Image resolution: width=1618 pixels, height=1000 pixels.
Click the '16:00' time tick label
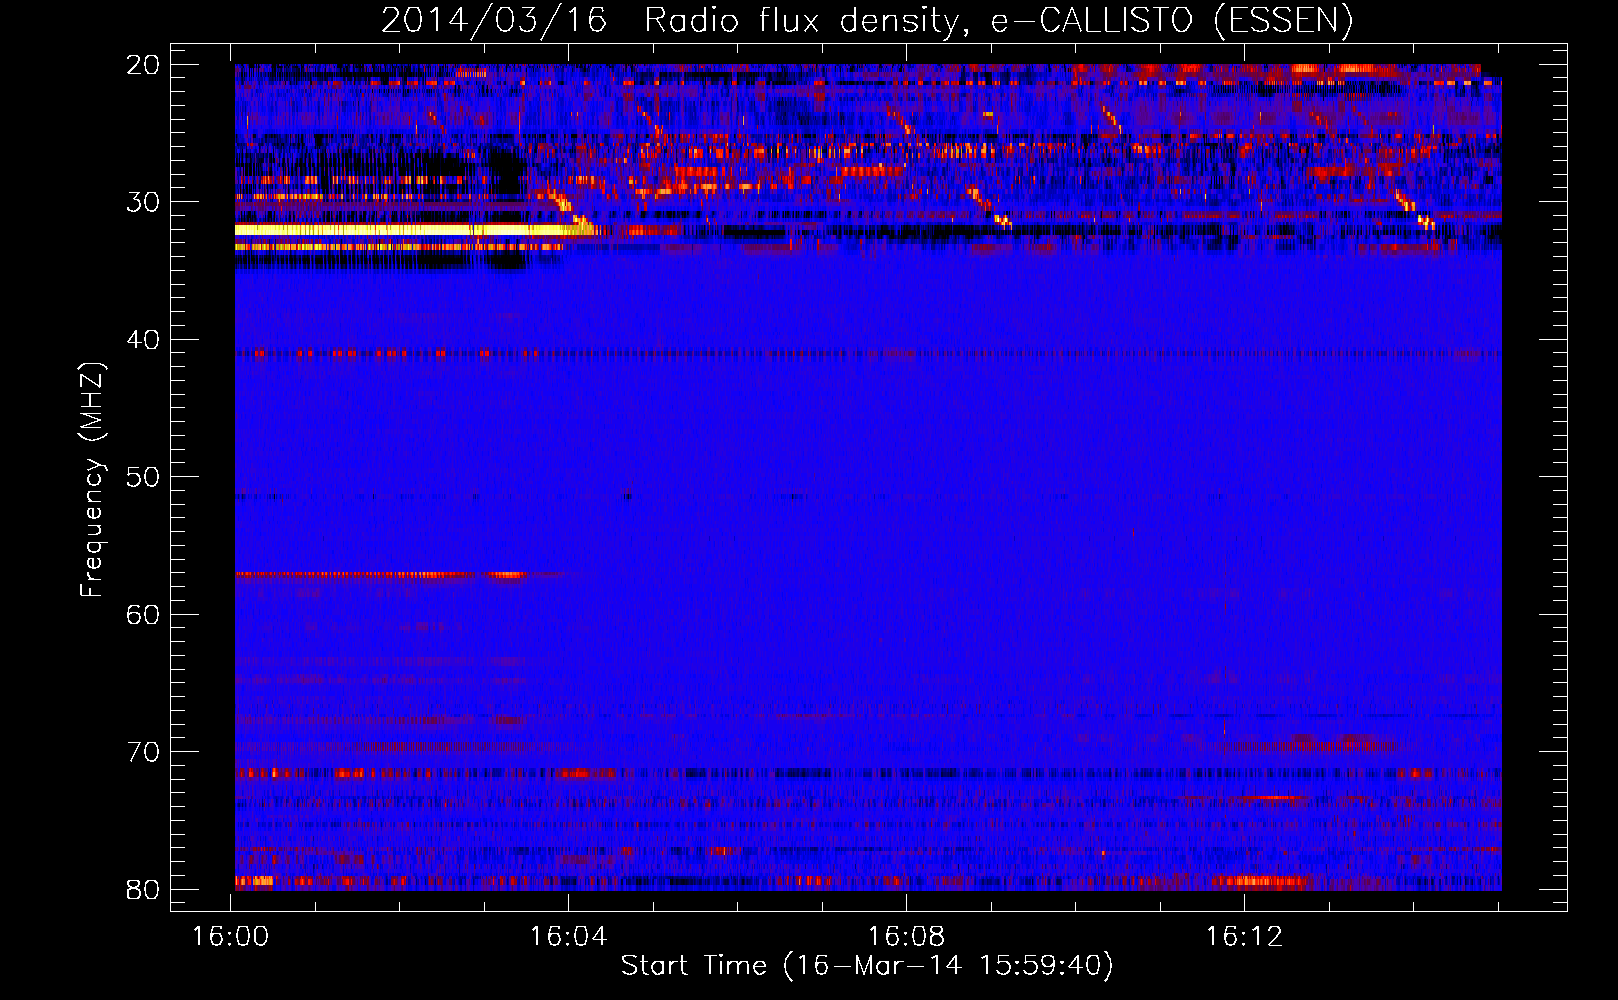[x=231, y=937]
